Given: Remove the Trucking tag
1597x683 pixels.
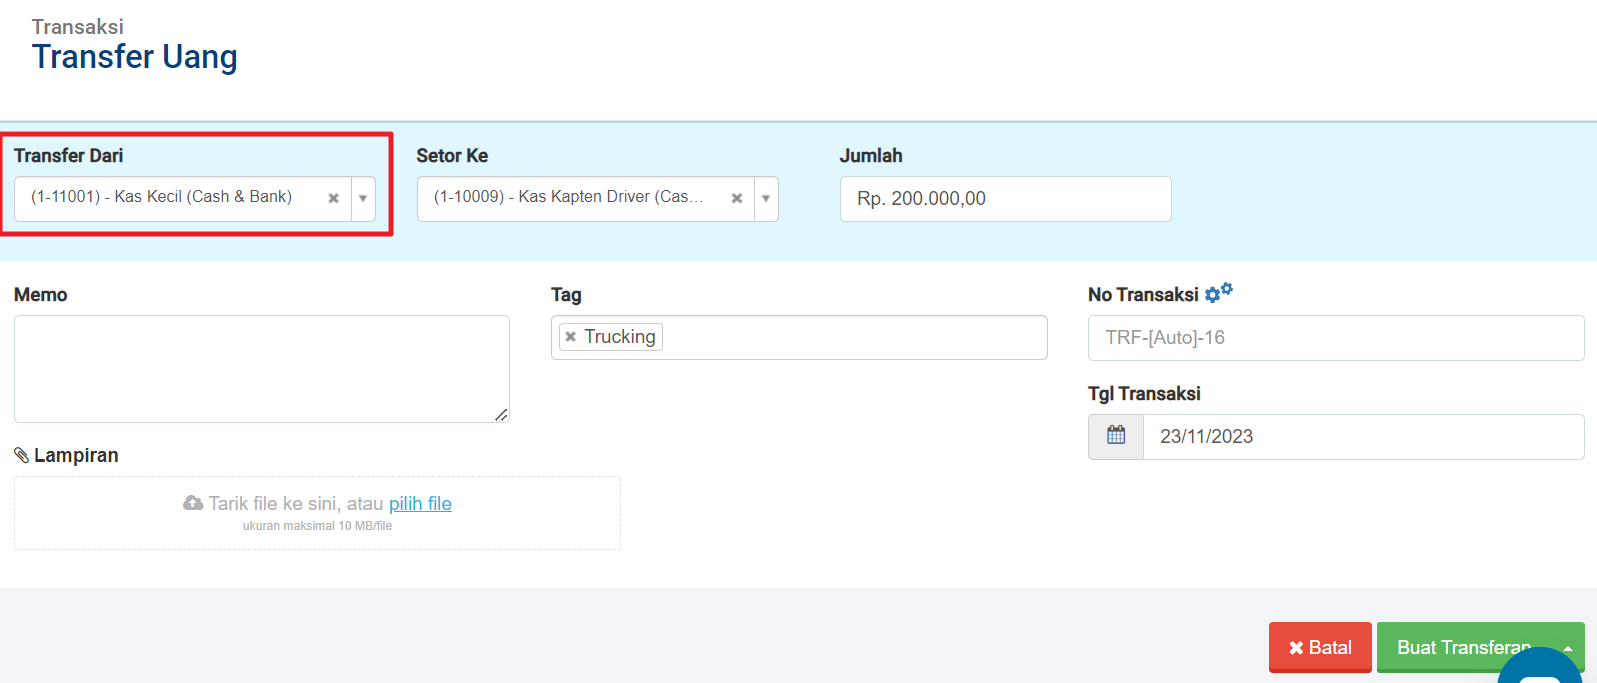Looking at the screenshot, I should pyautogui.click(x=571, y=337).
